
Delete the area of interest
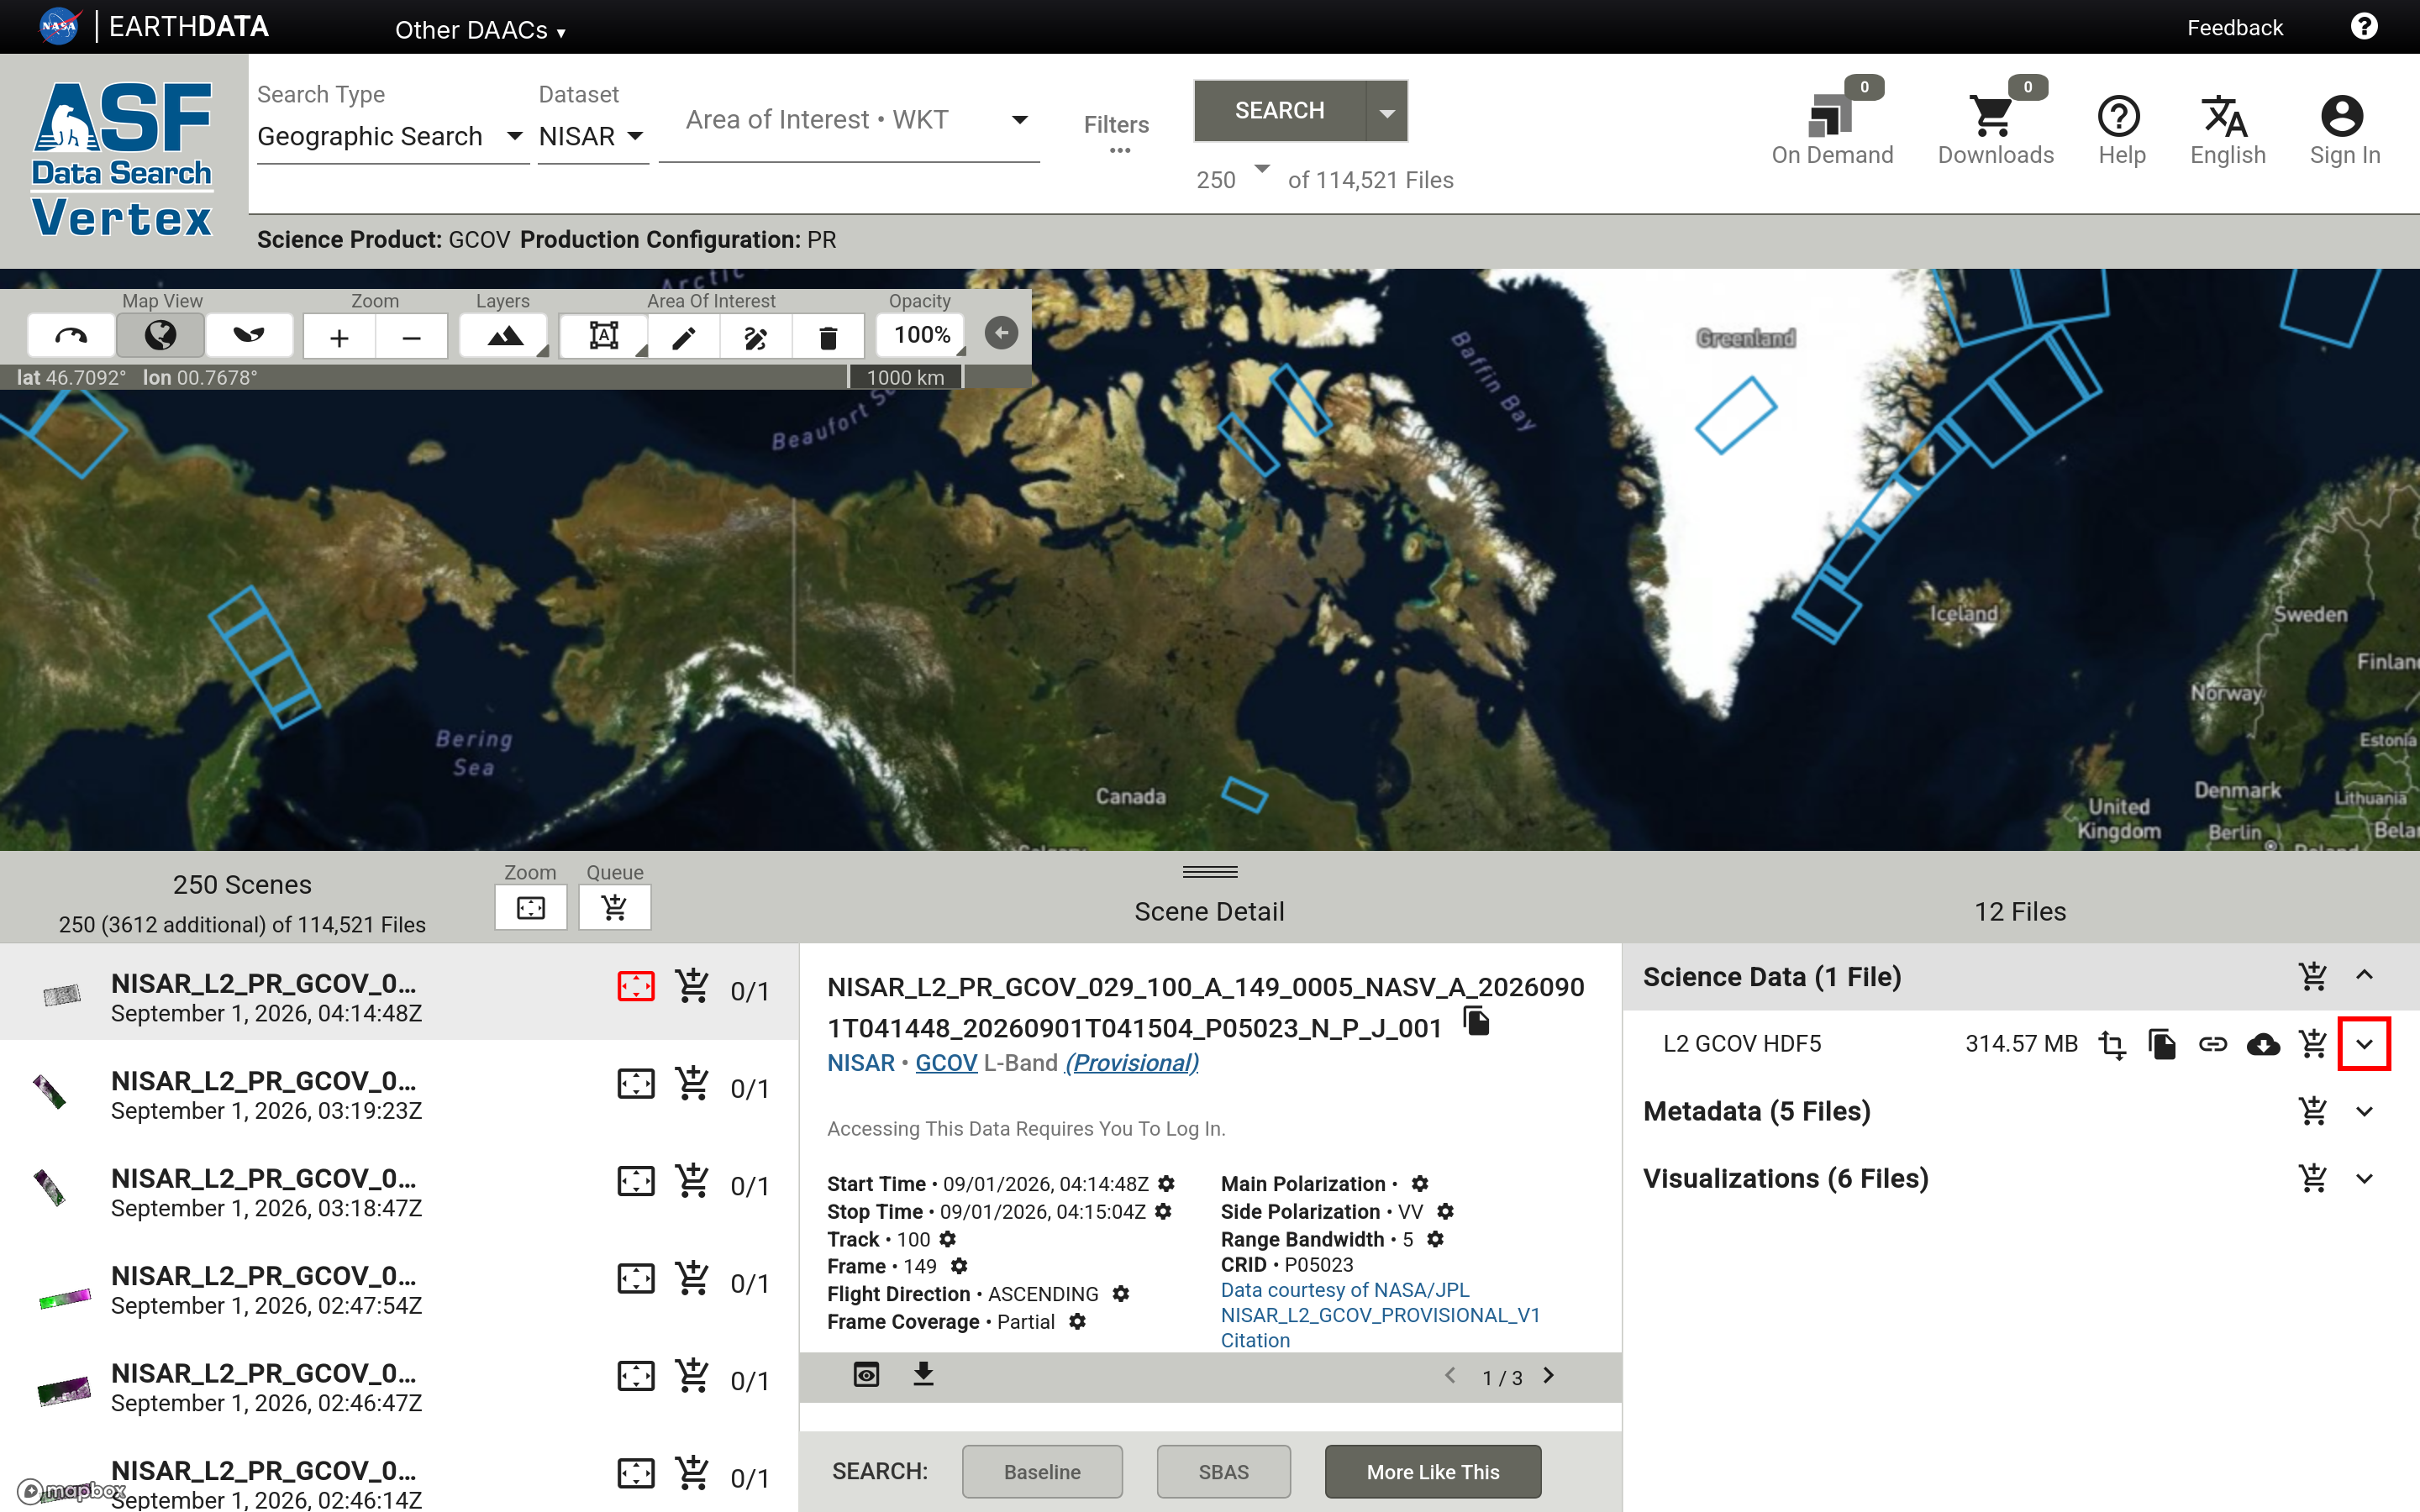pyautogui.click(x=828, y=337)
